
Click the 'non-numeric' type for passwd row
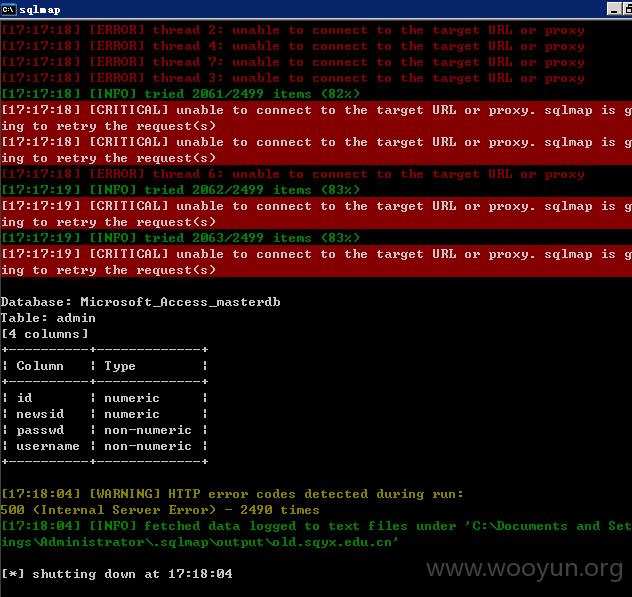(148, 430)
